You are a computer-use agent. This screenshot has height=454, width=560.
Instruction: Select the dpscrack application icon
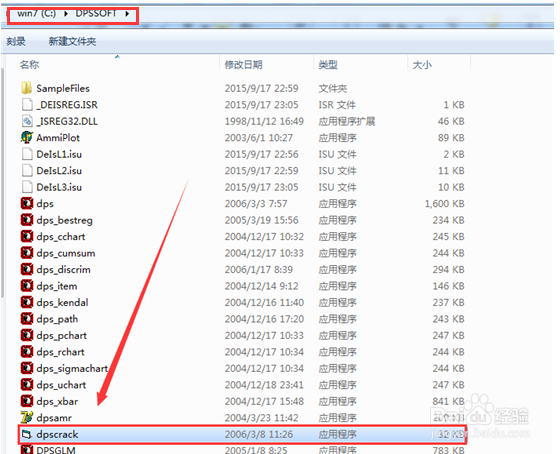pos(27,434)
